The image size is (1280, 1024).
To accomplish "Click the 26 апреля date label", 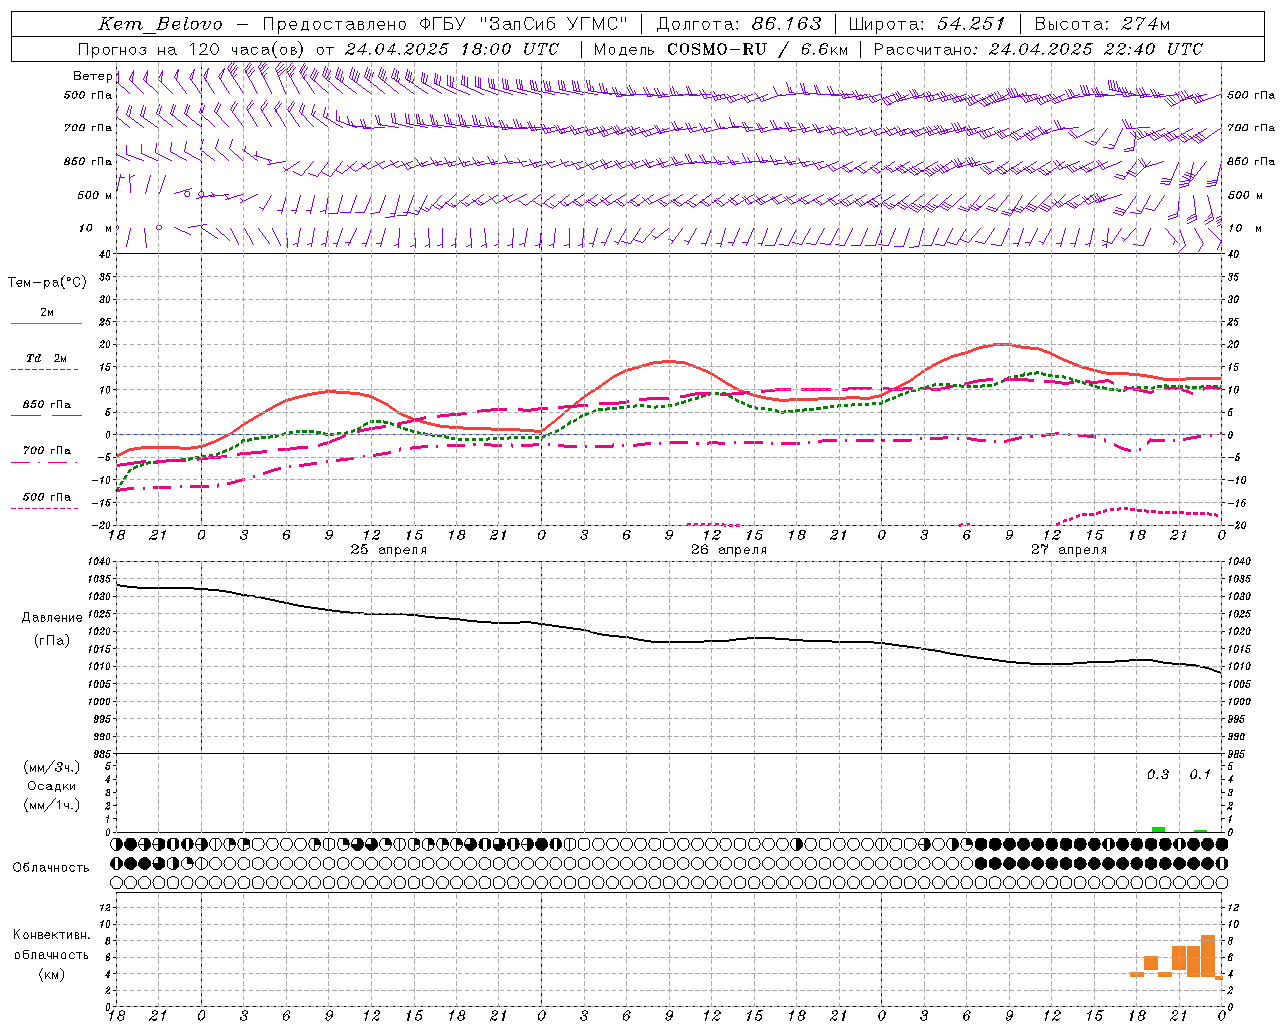I will pos(729,550).
